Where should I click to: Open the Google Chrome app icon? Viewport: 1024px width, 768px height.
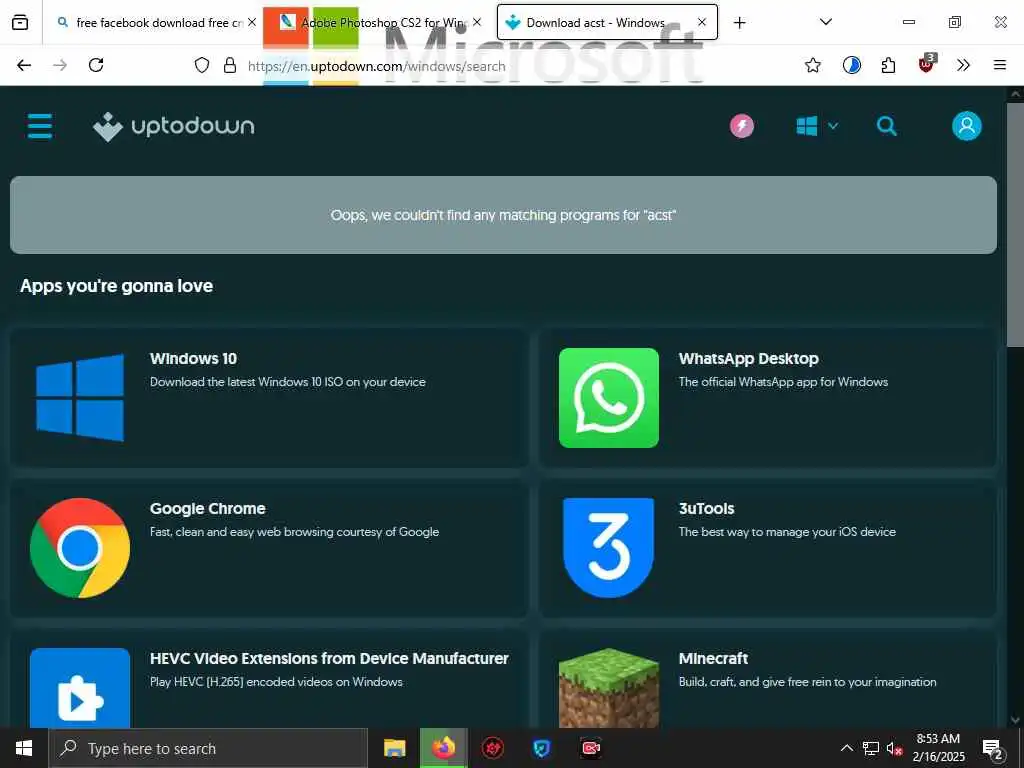pyautogui.click(x=80, y=548)
